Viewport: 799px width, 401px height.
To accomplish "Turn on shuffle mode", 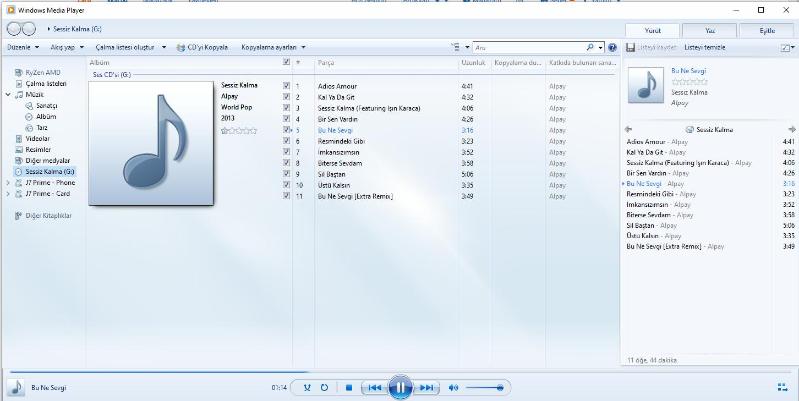I will tap(308, 387).
